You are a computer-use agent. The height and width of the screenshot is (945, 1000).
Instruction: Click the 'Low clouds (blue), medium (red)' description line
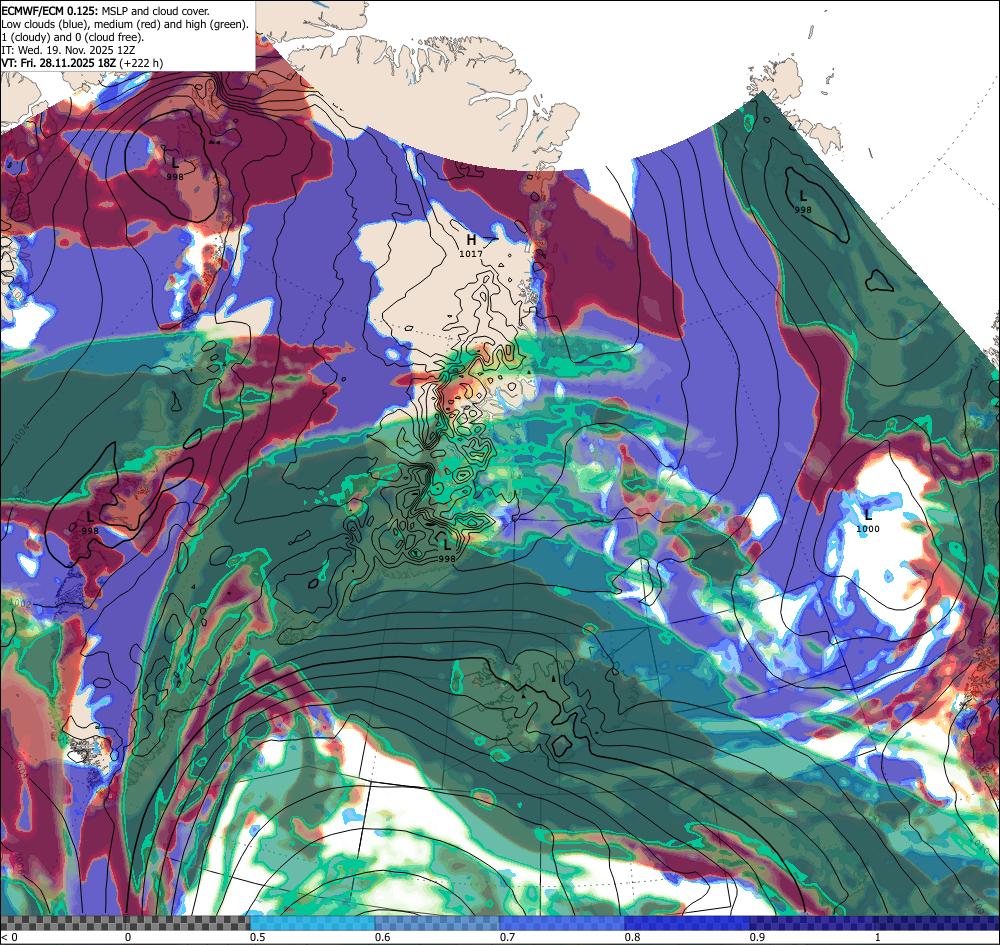pos(125,24)
